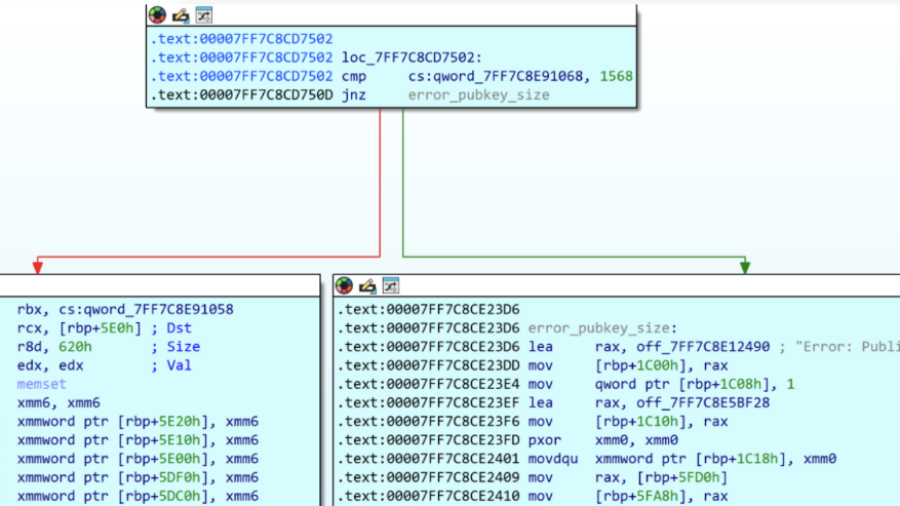The width and height of the screenshot is (900, 506).
Task: Select movdqu xmmword ptr [rbp+1C18h] line
Action: pos(587,458)
